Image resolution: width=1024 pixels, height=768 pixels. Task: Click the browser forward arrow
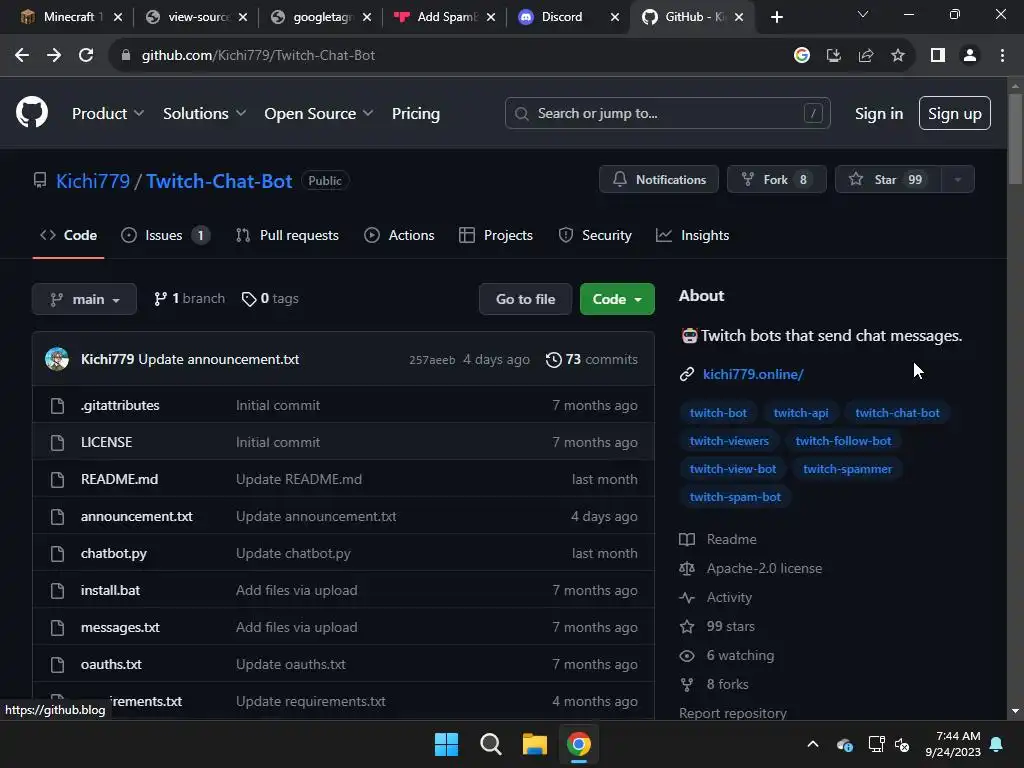click(x=54, y=56)
